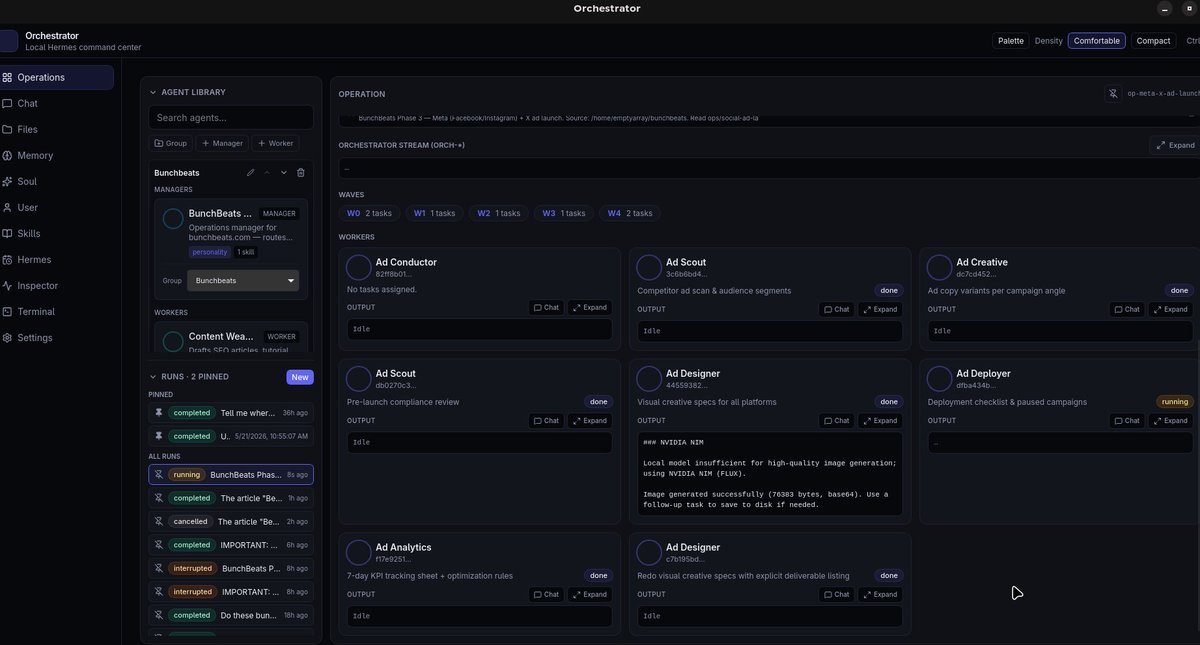Open Chat for the compliance-review Ad Scout
Viewport: 1200px width, 645px height.
(546, 420)
